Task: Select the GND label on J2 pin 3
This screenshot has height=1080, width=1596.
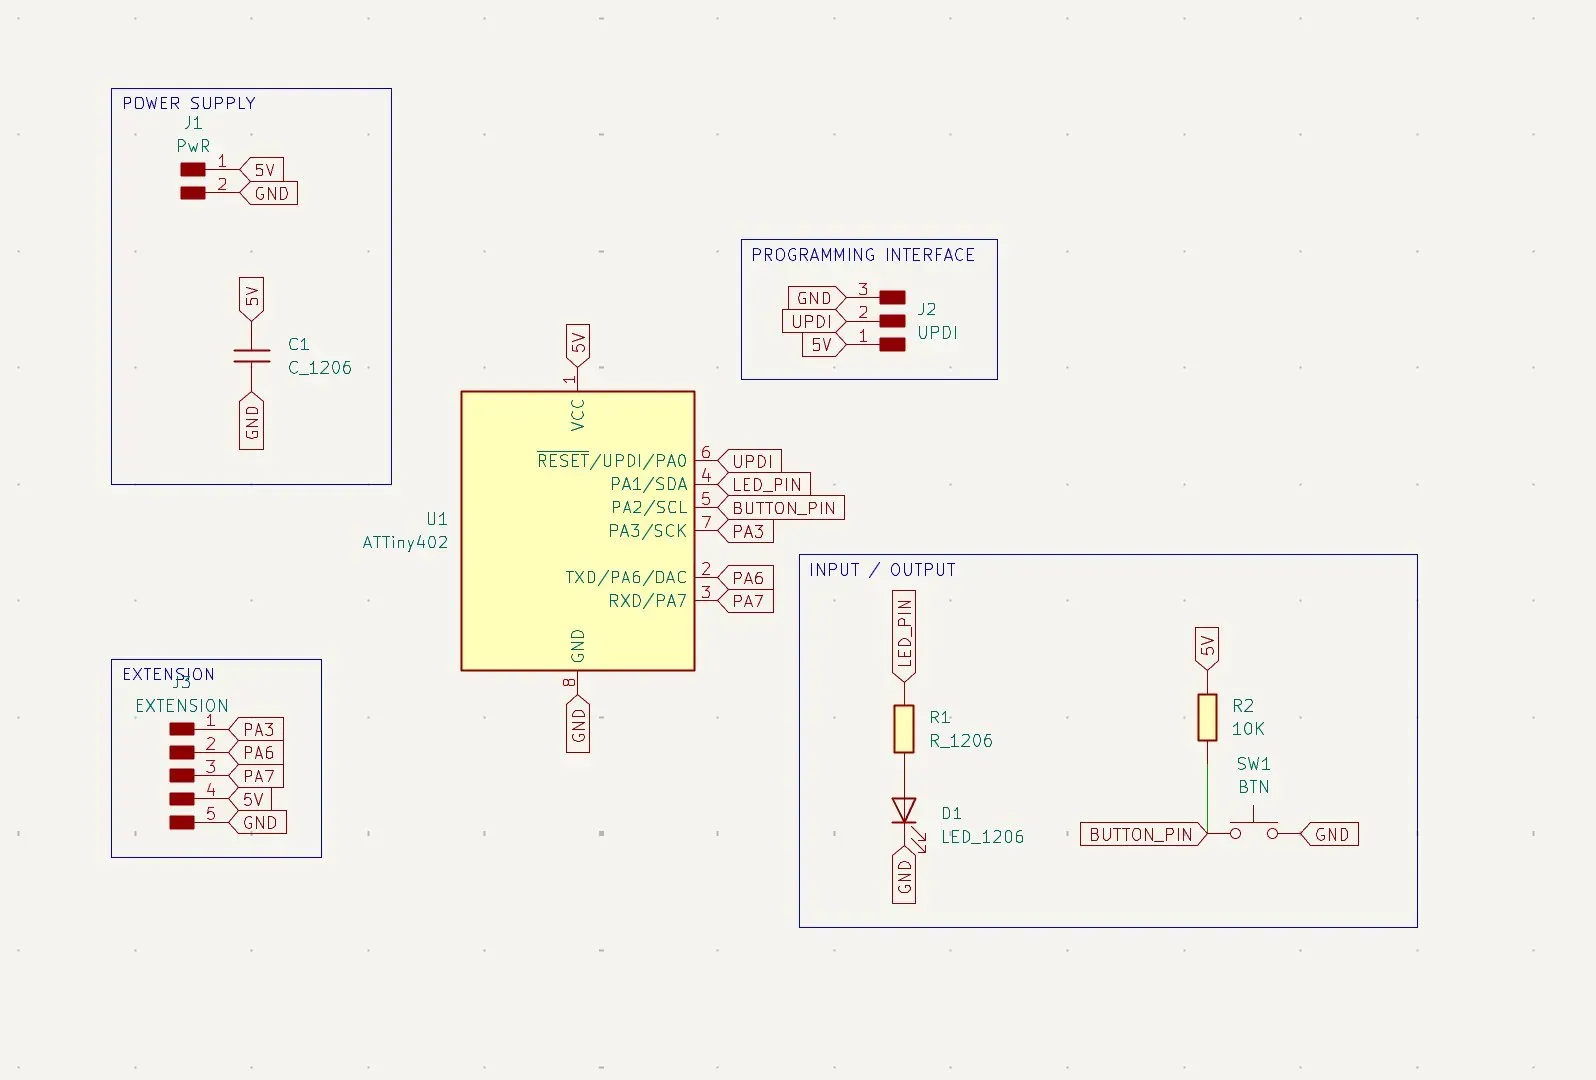Action: (x=817, y=298)
